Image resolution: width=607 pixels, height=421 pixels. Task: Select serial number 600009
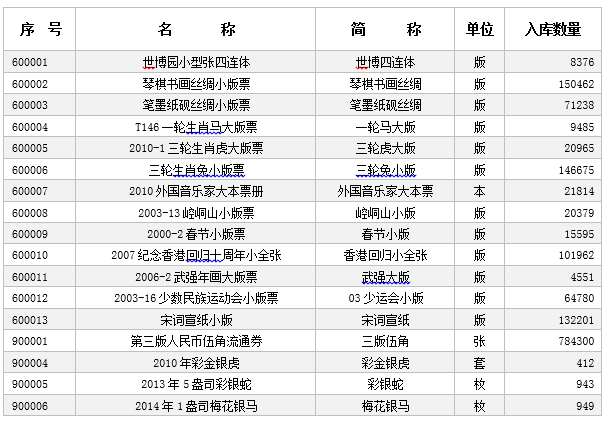(x=30, y=234)
